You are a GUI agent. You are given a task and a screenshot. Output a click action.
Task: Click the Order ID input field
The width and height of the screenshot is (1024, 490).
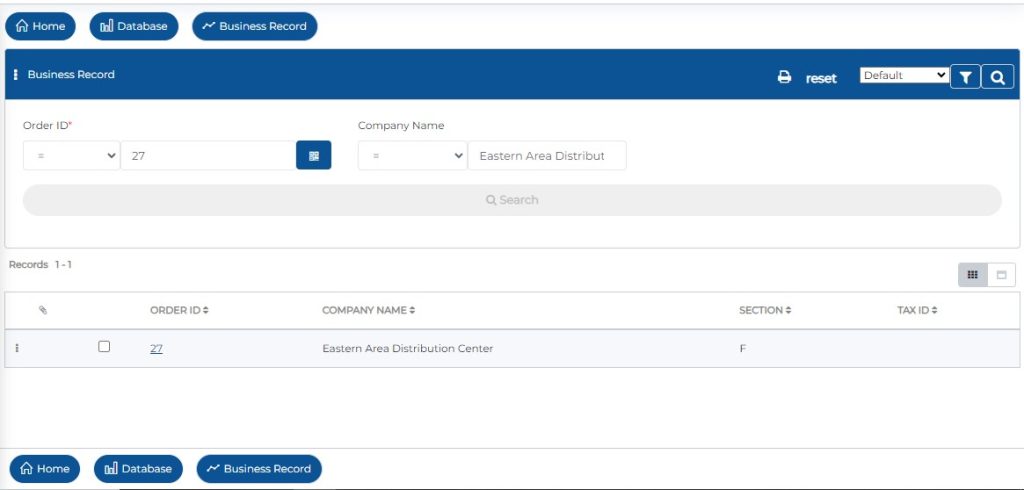[x=208, y=155]
